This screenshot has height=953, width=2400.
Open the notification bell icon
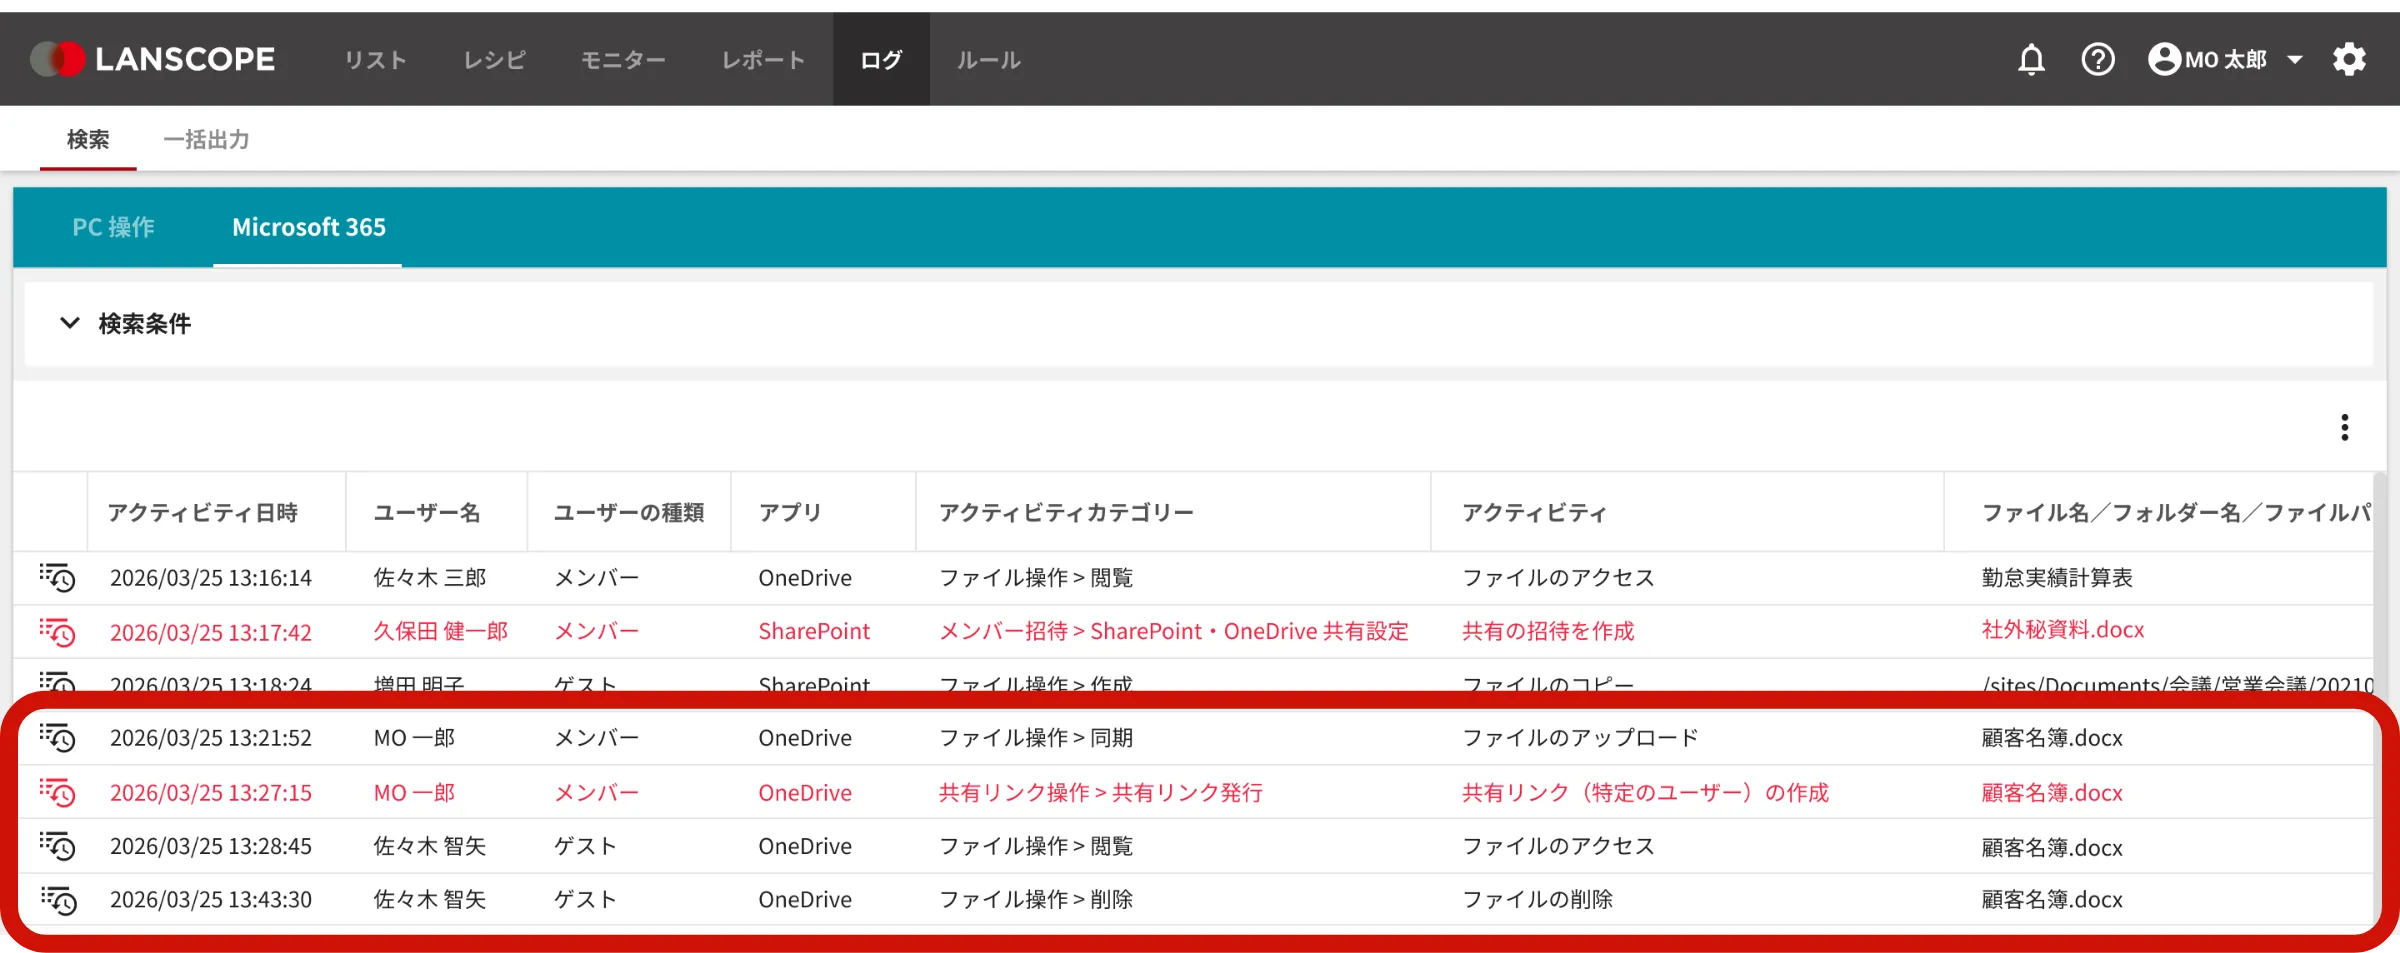[2031, 59]
